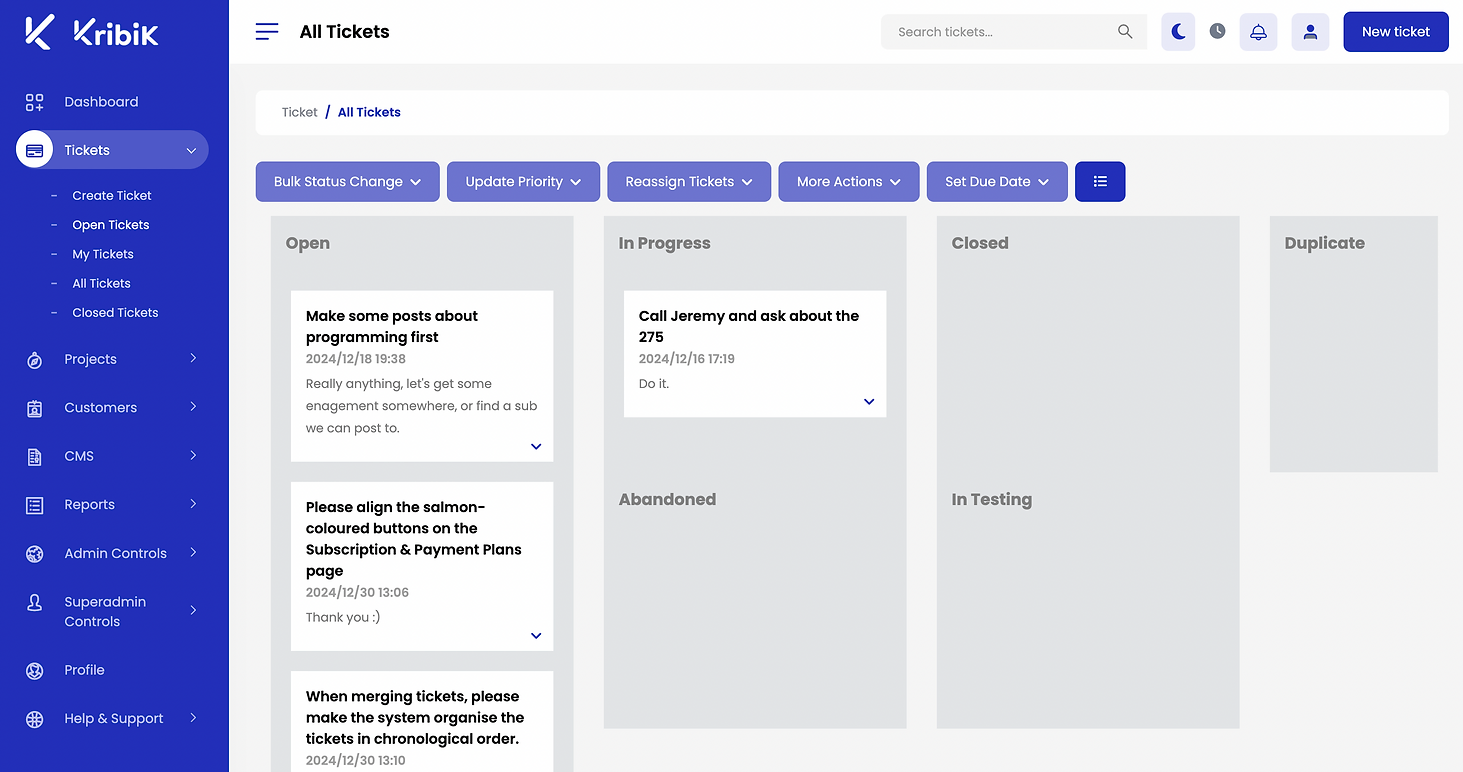
Task: Open 'When merging tickets' ticket title
Action: [415, 717]
